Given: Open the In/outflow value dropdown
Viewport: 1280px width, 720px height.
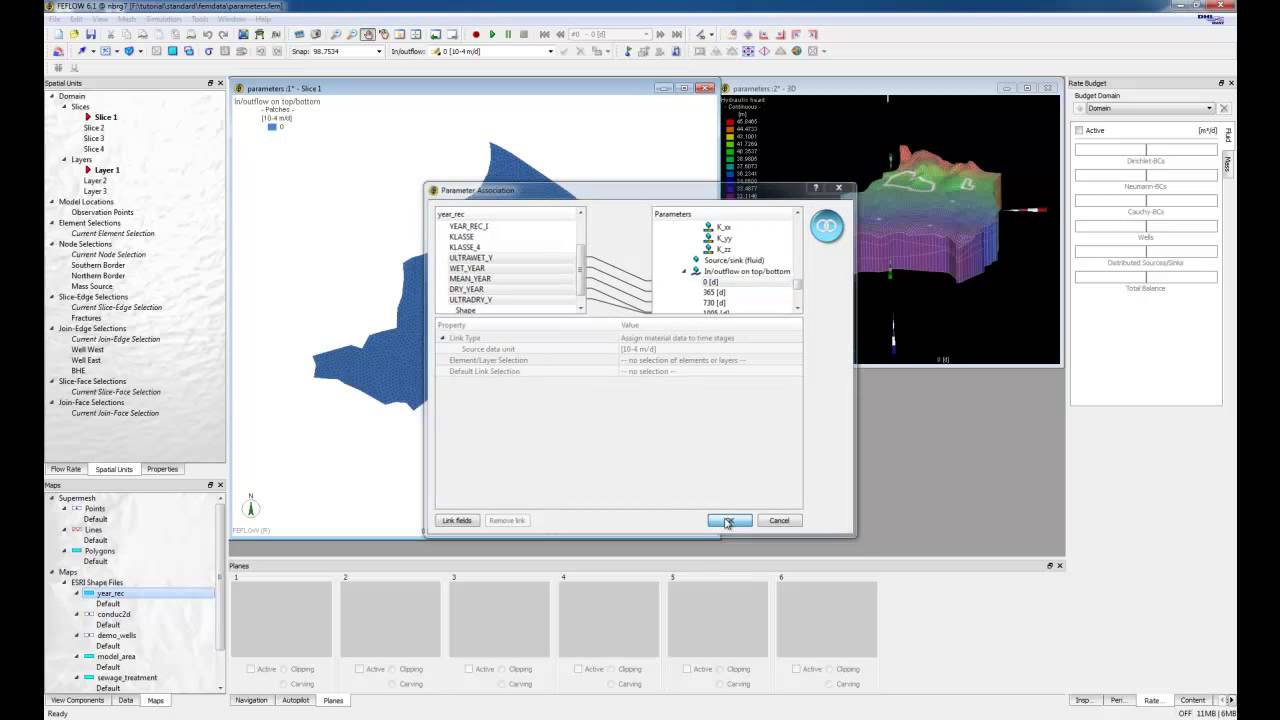Looking at the screenshot, I should 550,51.
